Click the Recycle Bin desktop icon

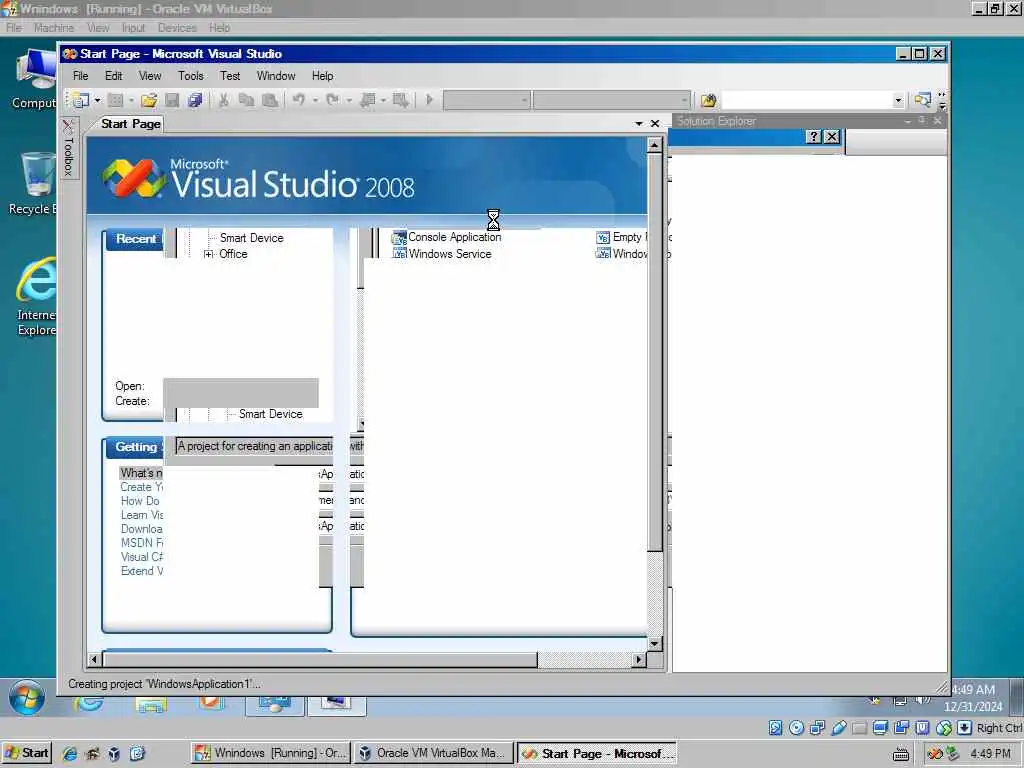click(34, 184)
